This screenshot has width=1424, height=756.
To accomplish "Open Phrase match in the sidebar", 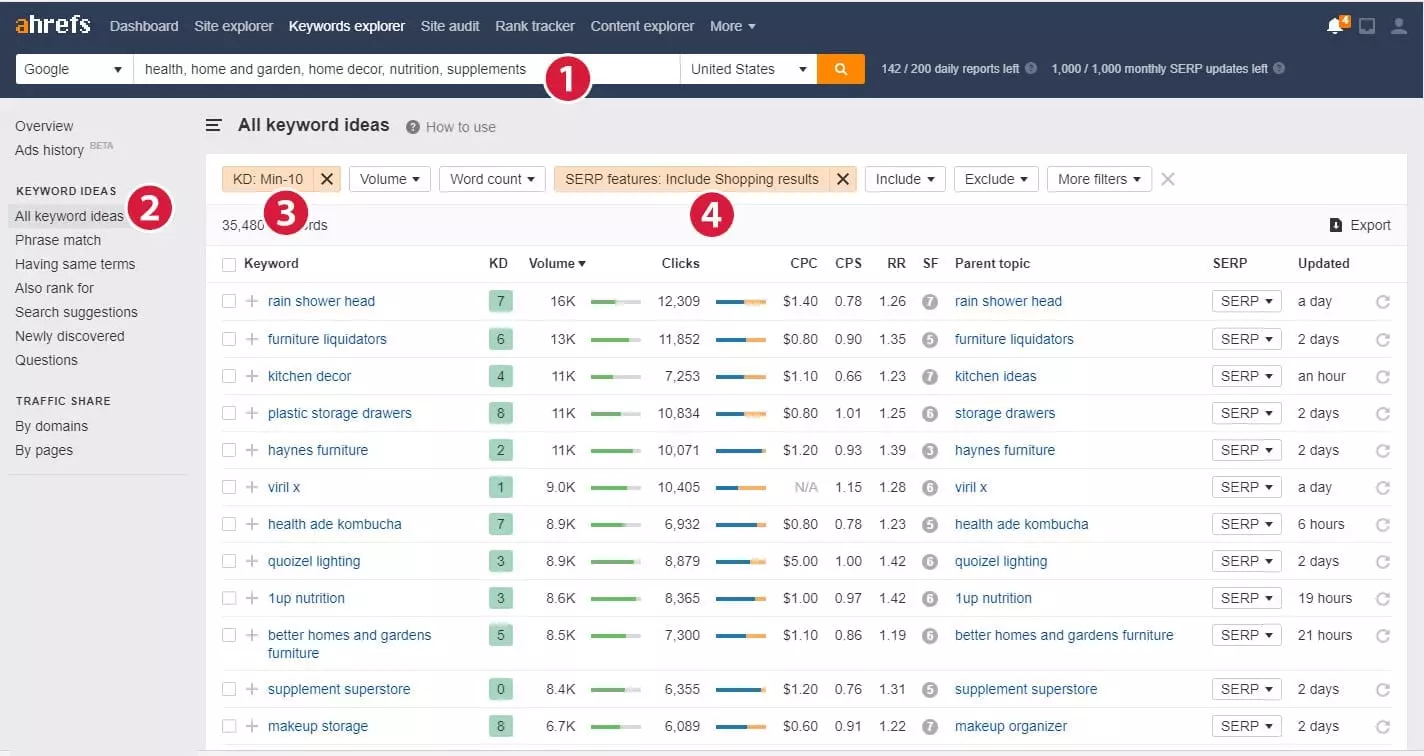I will point(58,240).
